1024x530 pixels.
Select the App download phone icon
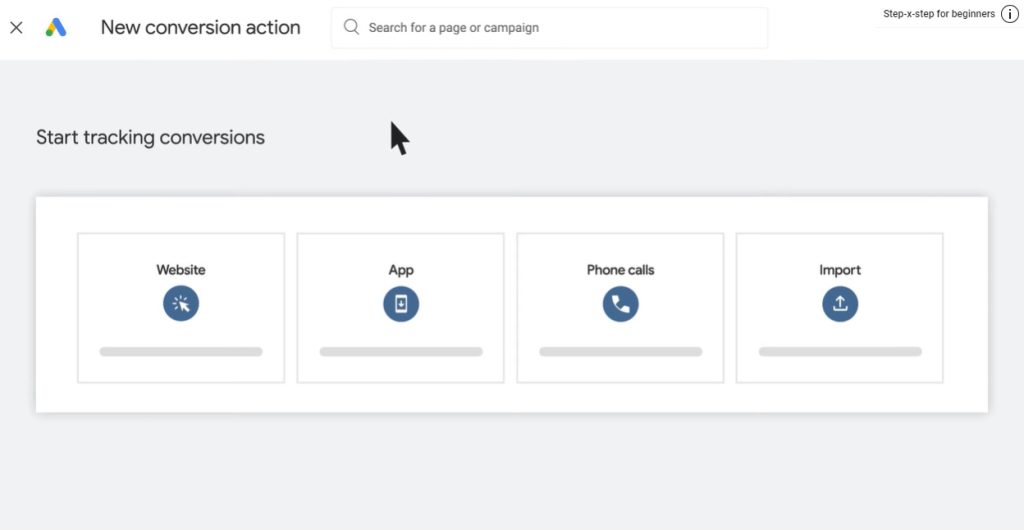coord(401,304)
